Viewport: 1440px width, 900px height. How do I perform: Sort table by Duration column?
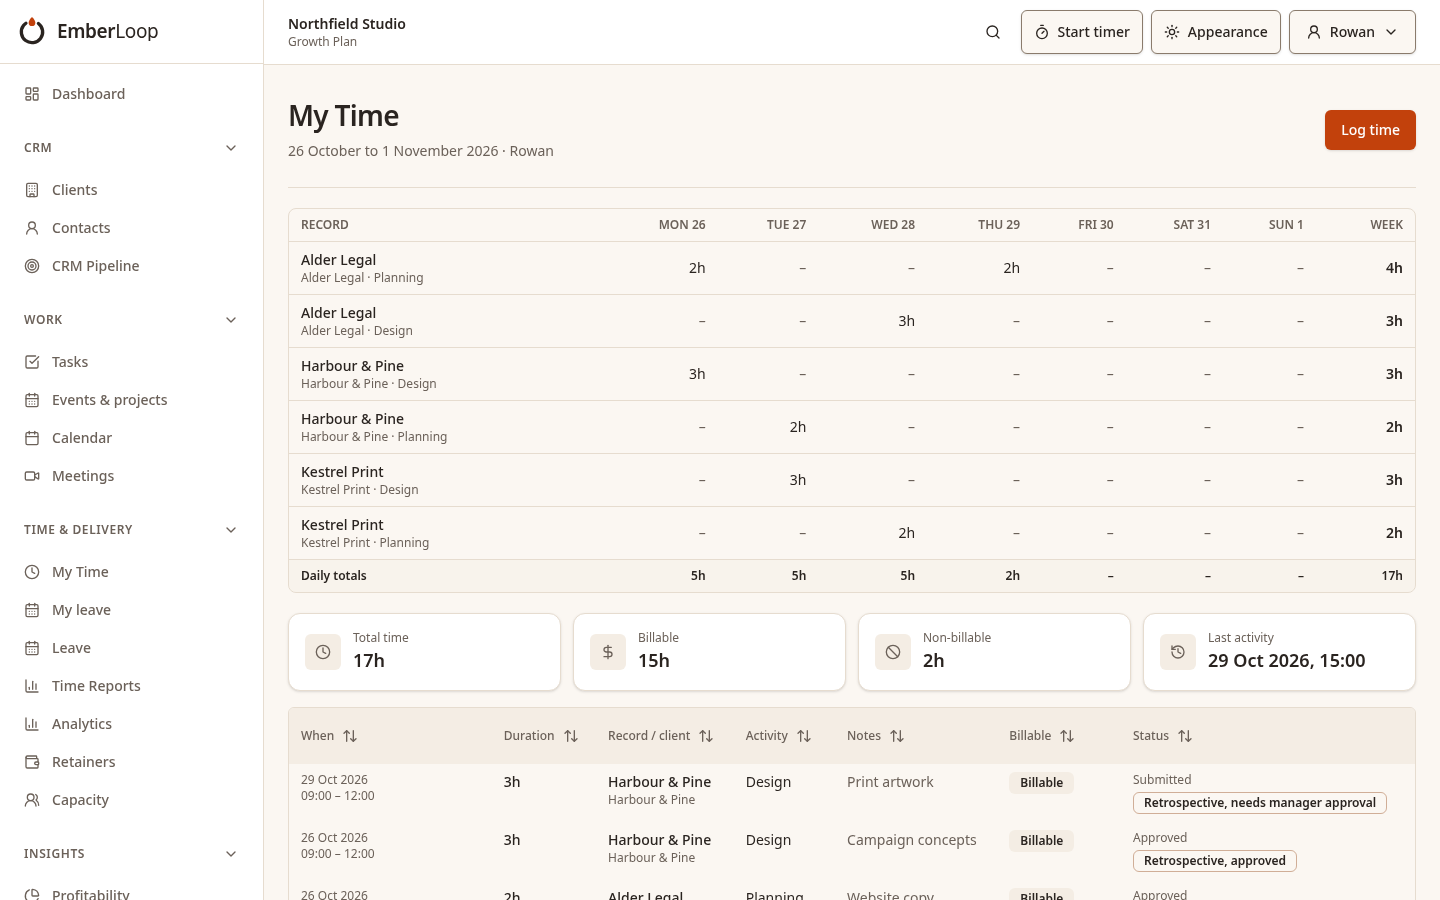[x=541, y=736]
